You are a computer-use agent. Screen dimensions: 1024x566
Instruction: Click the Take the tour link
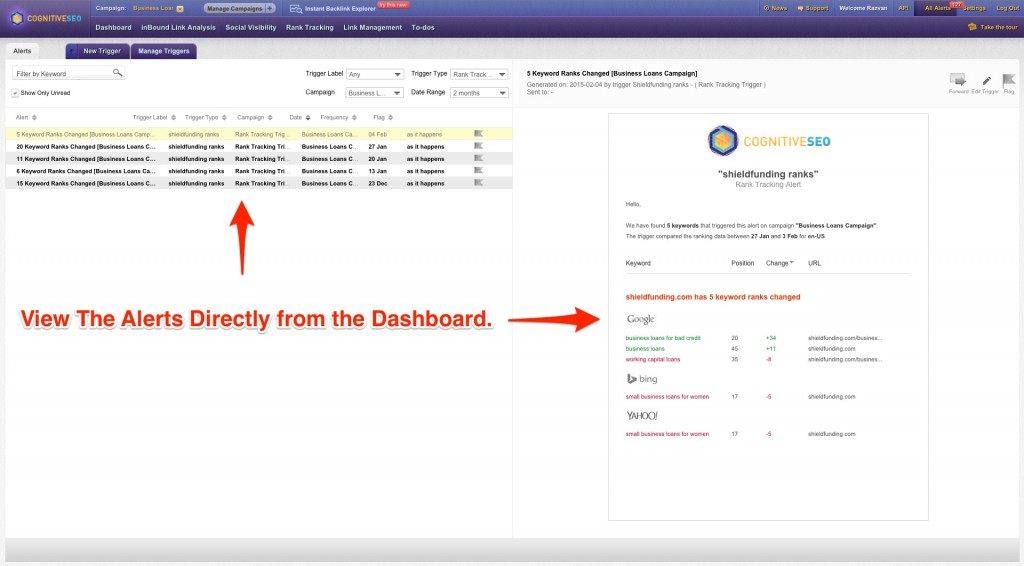(x=996, y=27)
